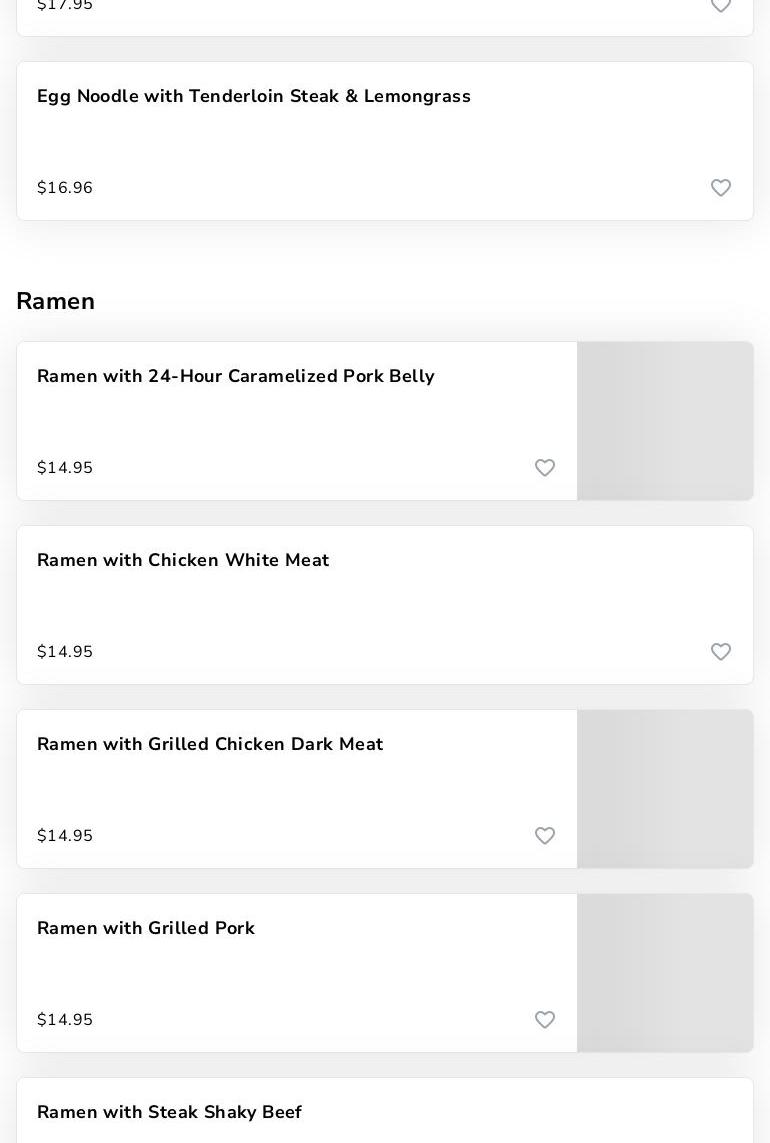Open Ramen with 24-Hour Caramelized Pork Belly title

click(236, 377)
